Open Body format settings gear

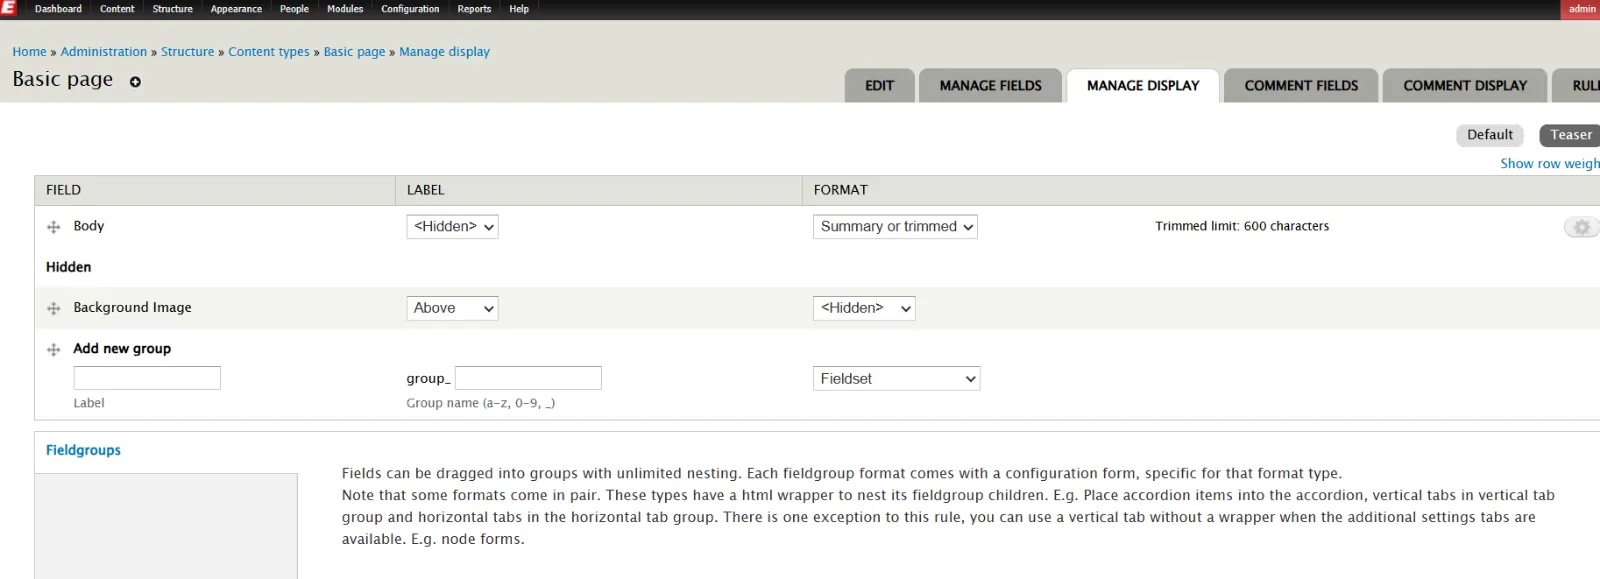[1581, 227]
